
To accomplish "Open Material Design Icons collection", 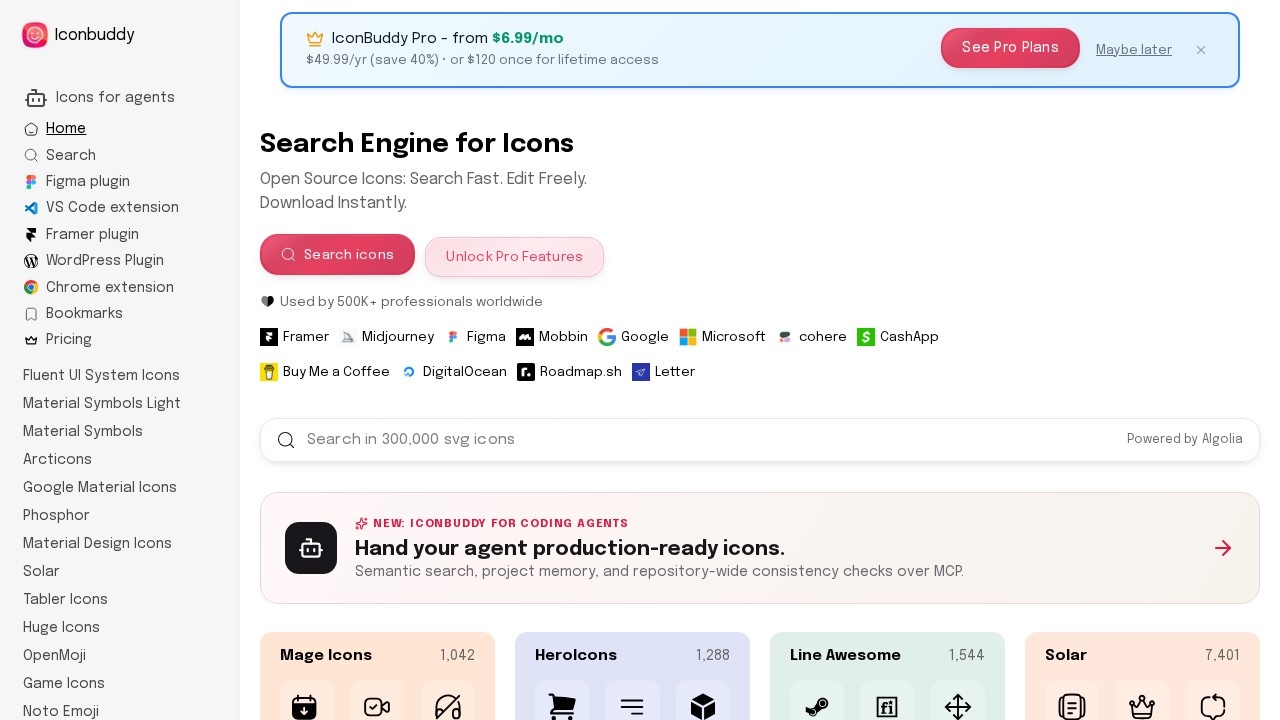I will point(97,543).
